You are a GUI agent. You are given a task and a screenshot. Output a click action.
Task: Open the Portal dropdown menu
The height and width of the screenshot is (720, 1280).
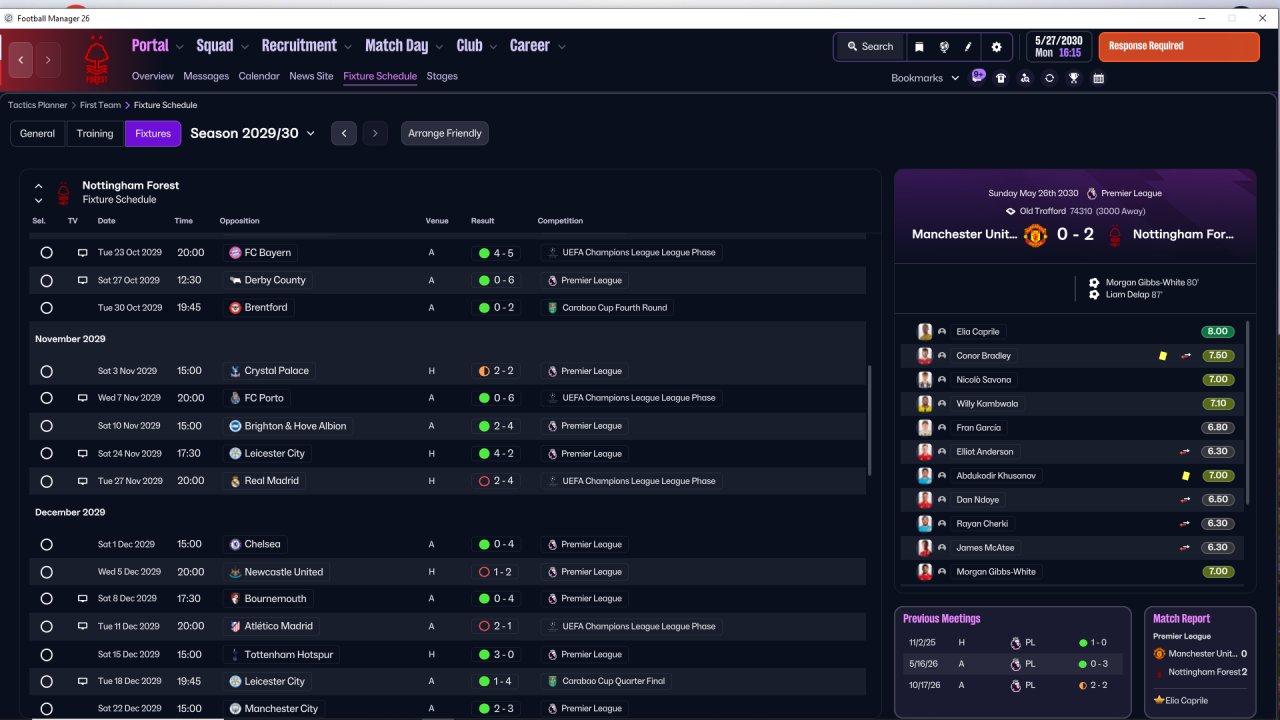click(158, 46)
